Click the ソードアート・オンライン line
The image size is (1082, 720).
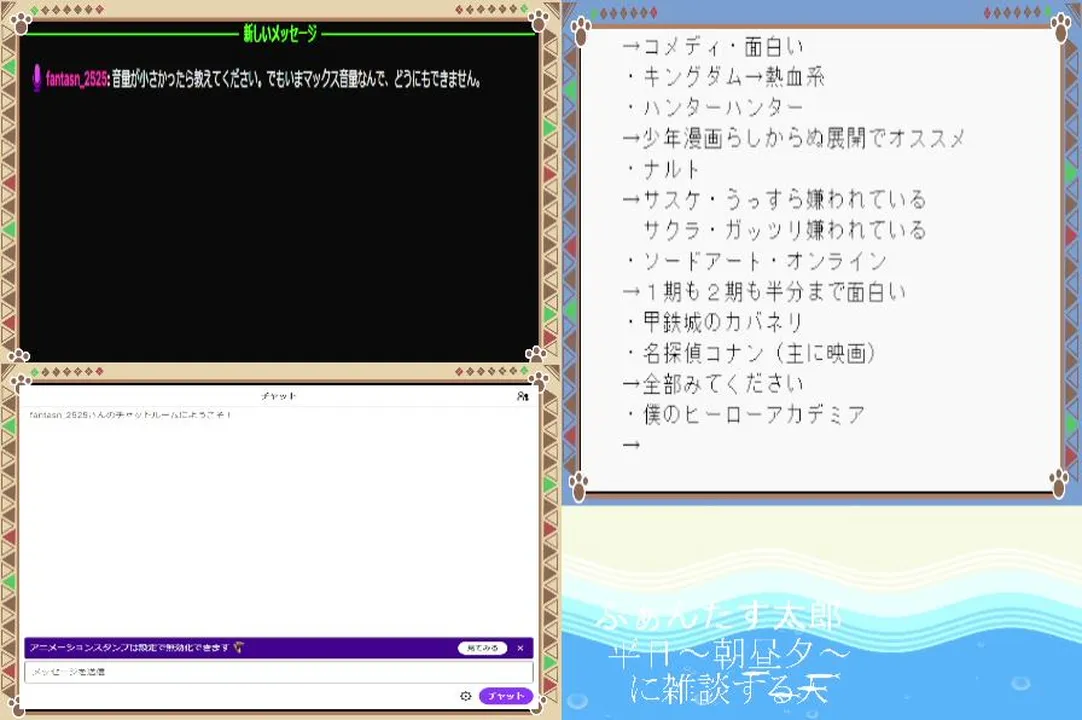point(756,261)
